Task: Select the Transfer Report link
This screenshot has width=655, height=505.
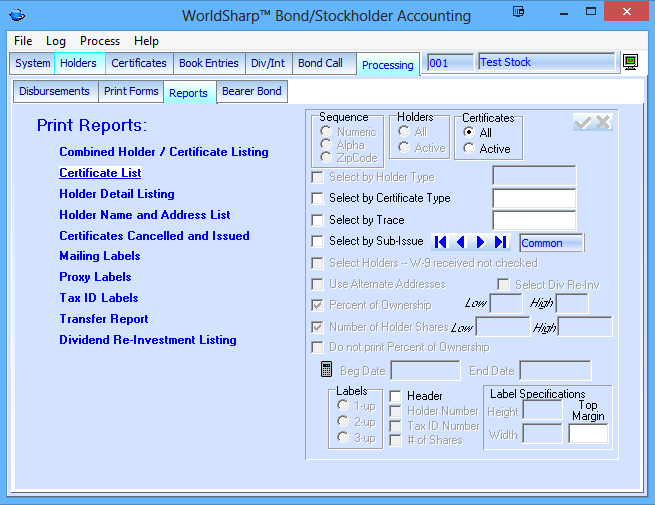Action: pos(104,319)
